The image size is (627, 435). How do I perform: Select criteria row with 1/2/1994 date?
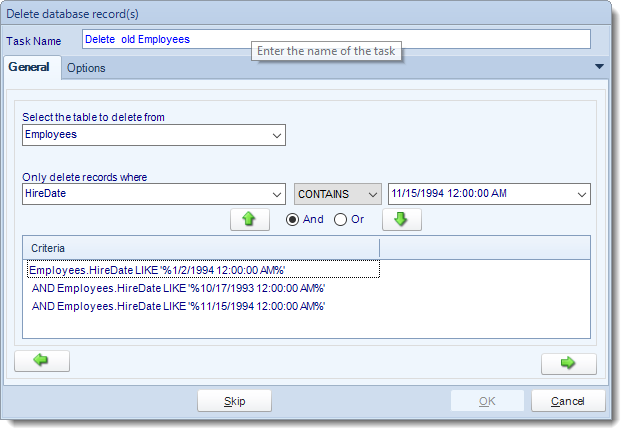click(x=203, y=270)
